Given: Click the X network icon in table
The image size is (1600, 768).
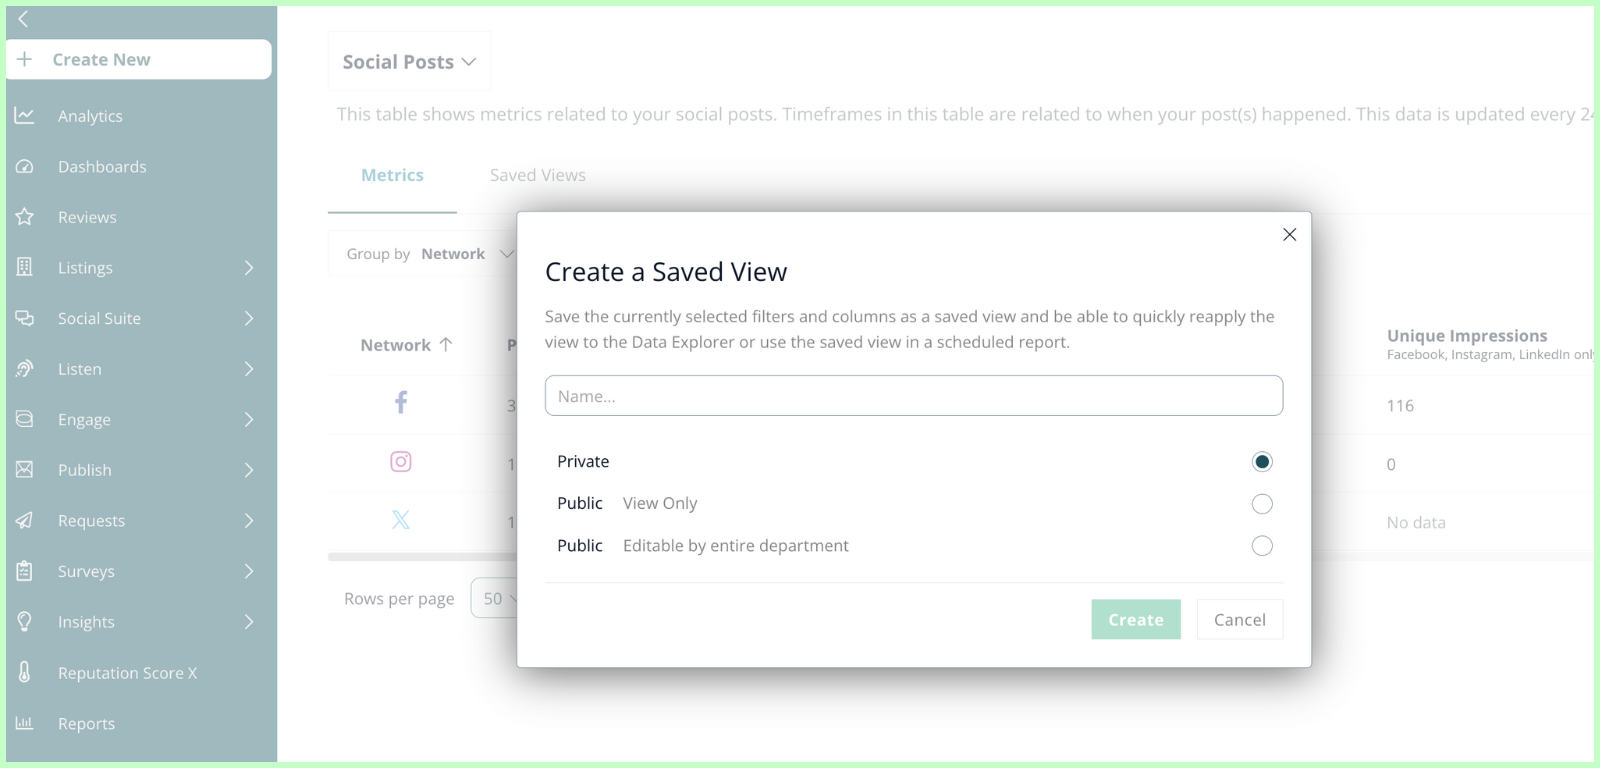Looking at the screenshot, I should point(401,520).
